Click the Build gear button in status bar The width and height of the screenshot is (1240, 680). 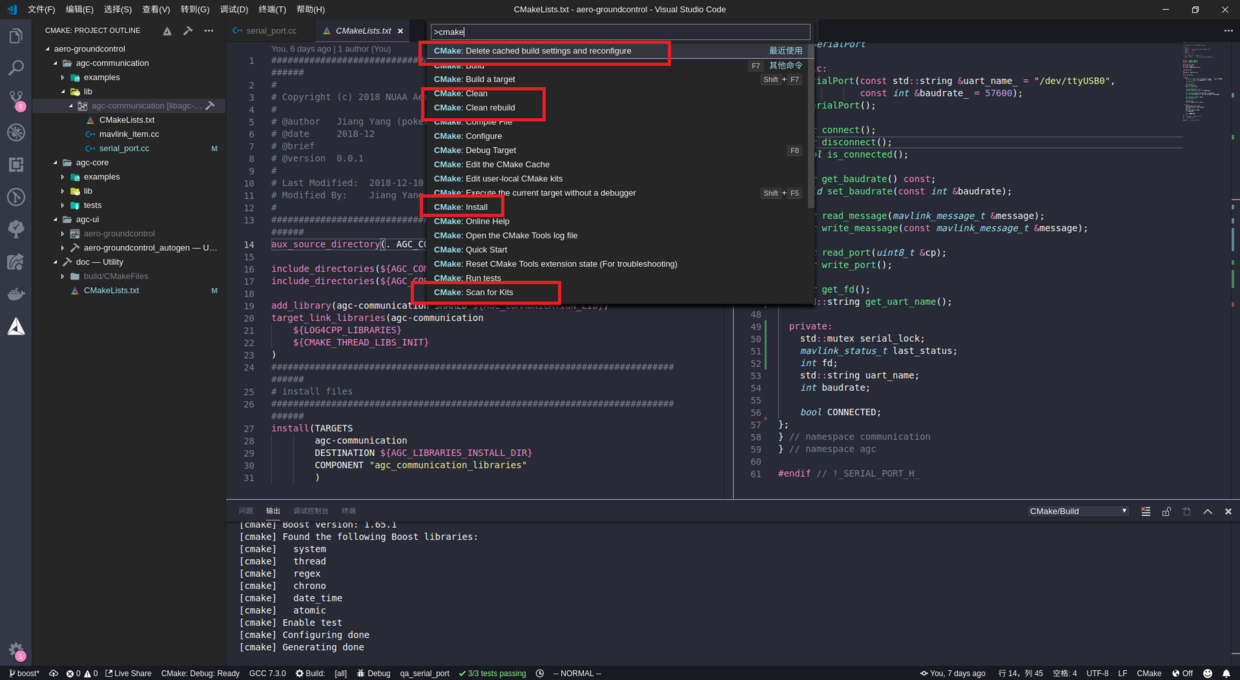310,673
